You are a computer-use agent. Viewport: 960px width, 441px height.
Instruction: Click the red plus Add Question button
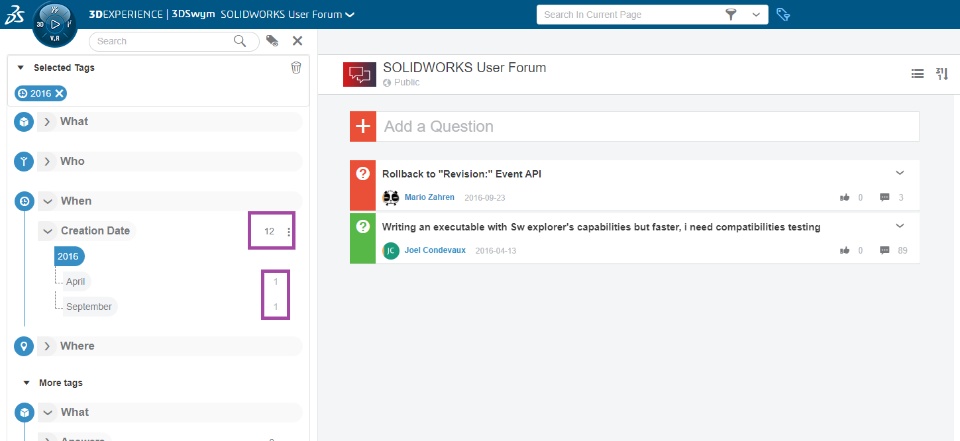coord(362,126)
